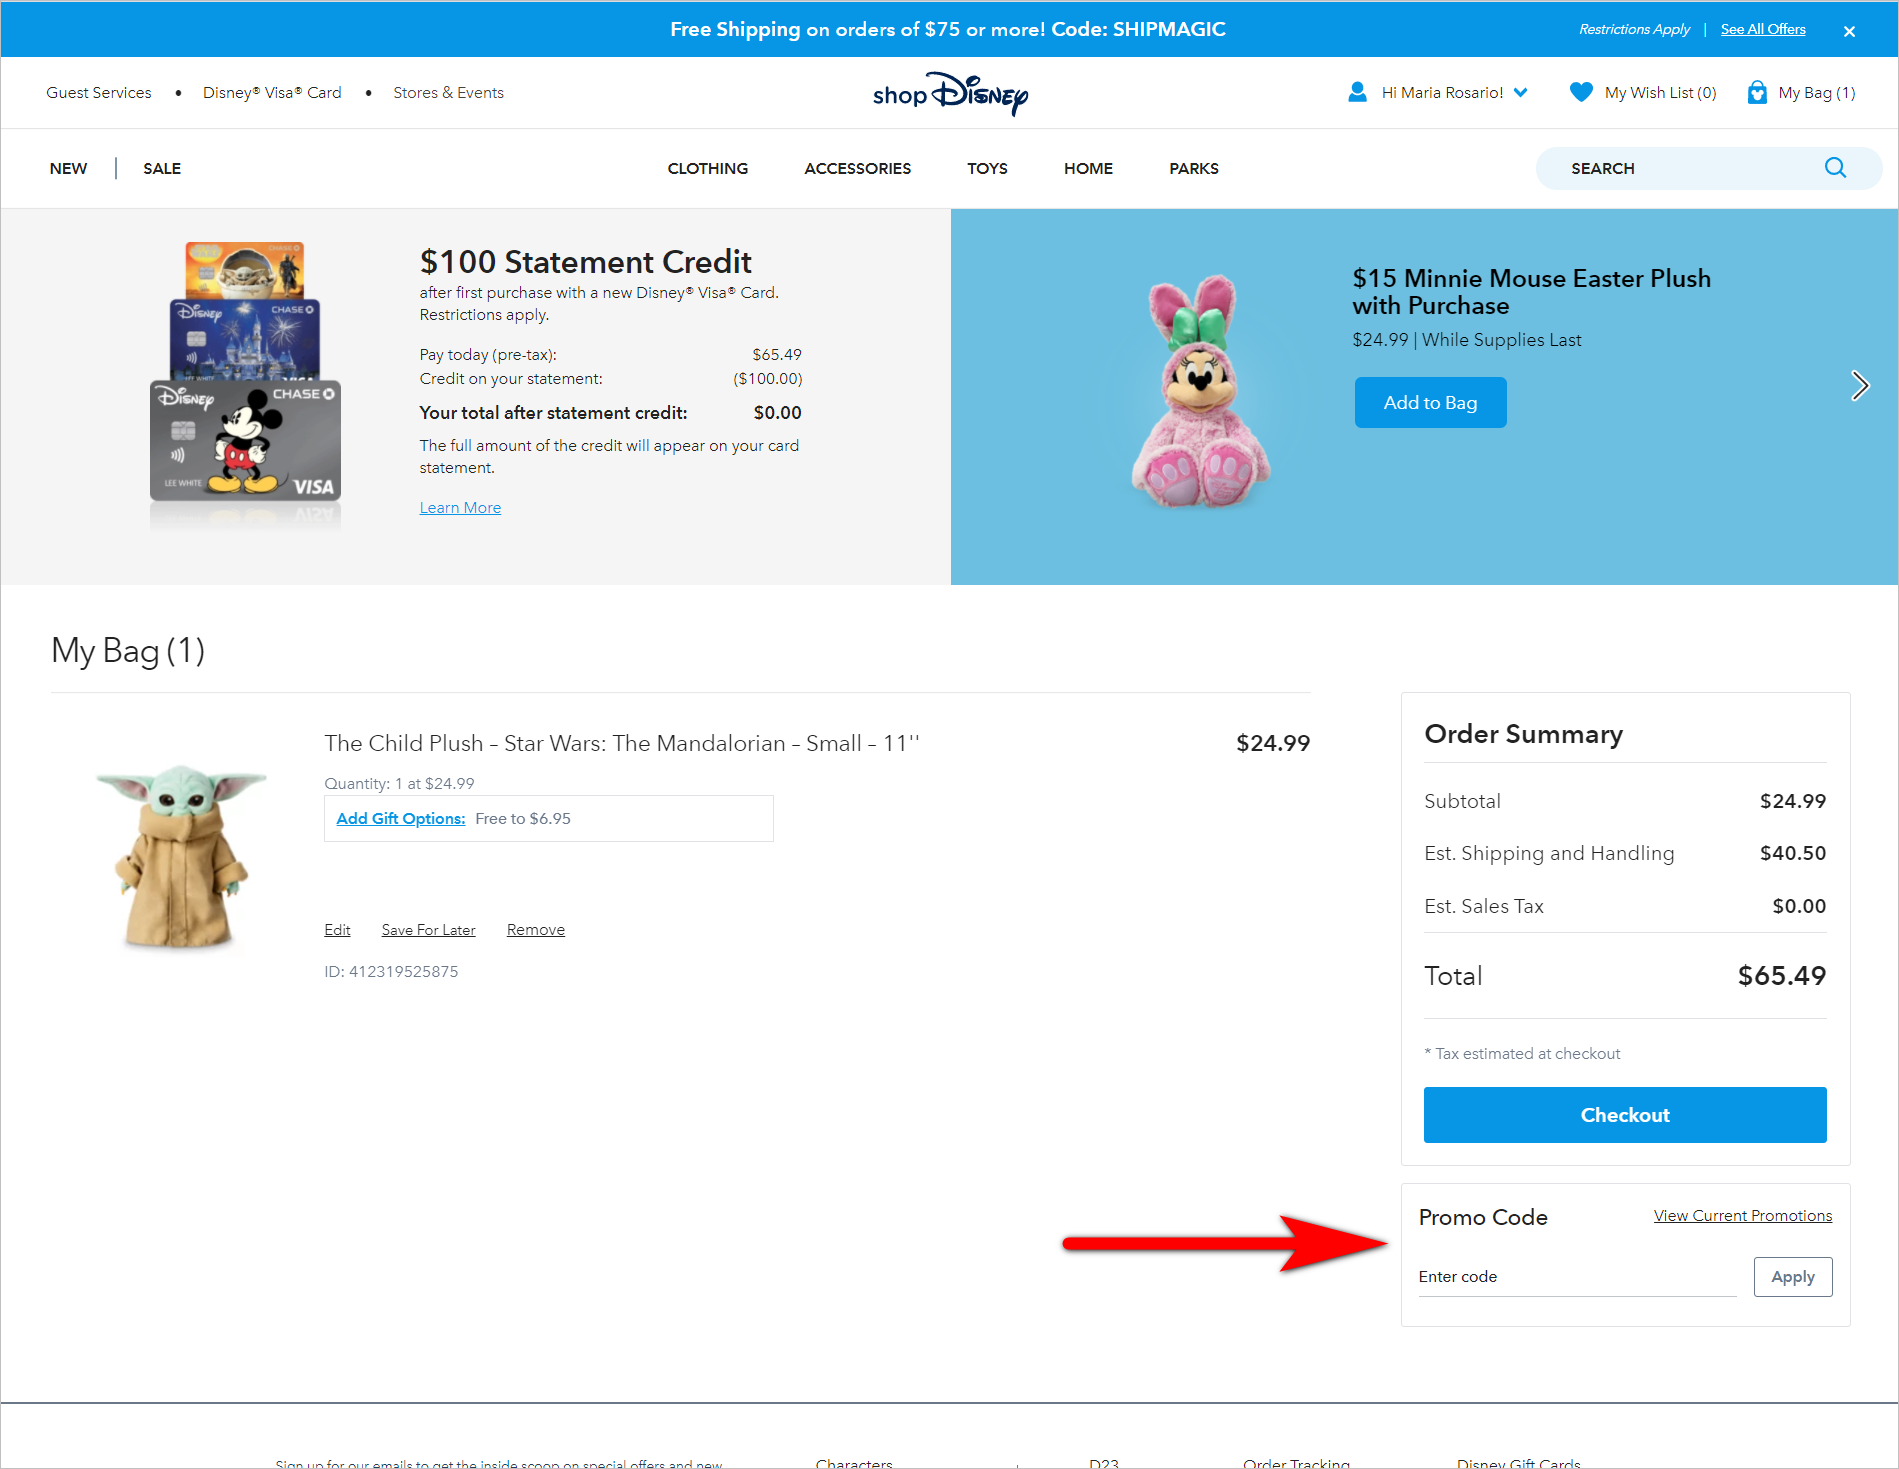Expand the Hi Maria Rosario account dropdown arrow

pos(1521,92)
